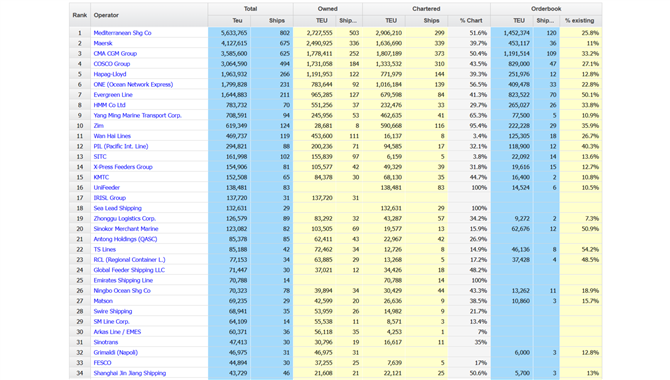Click the TS Lines link

(x=104, y=249)
